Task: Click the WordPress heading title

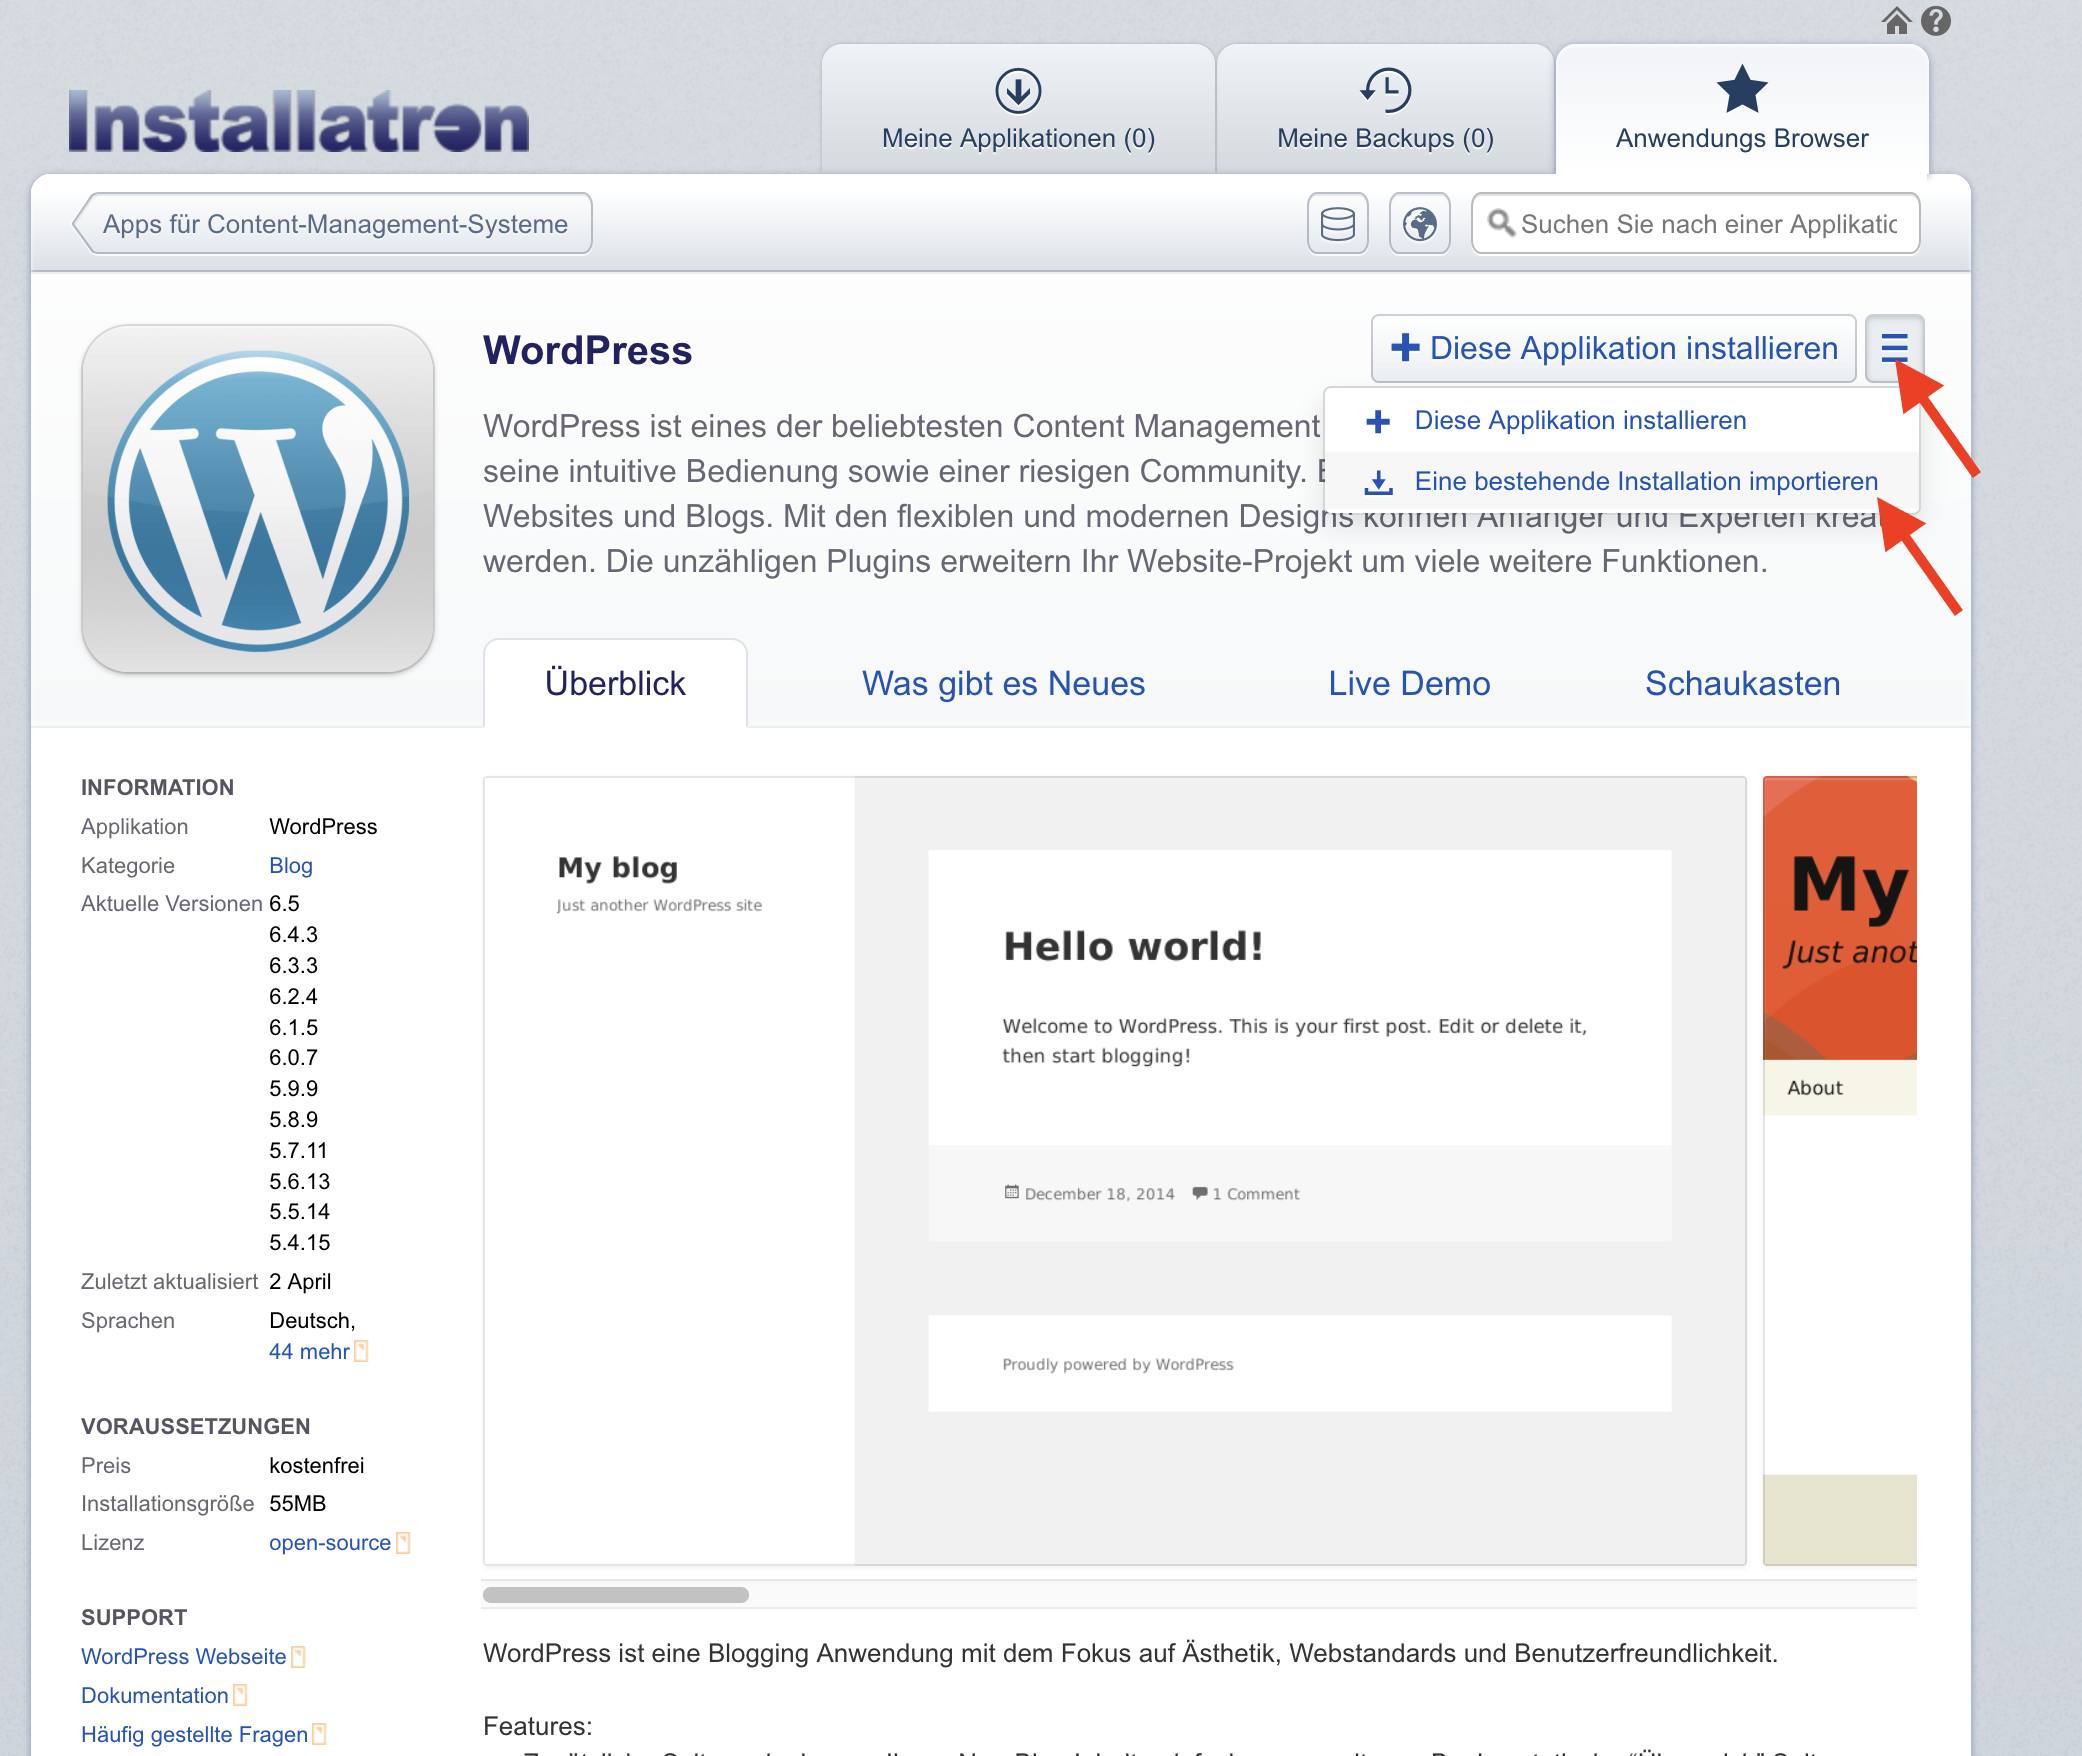Action: click(x=587, y=351)
